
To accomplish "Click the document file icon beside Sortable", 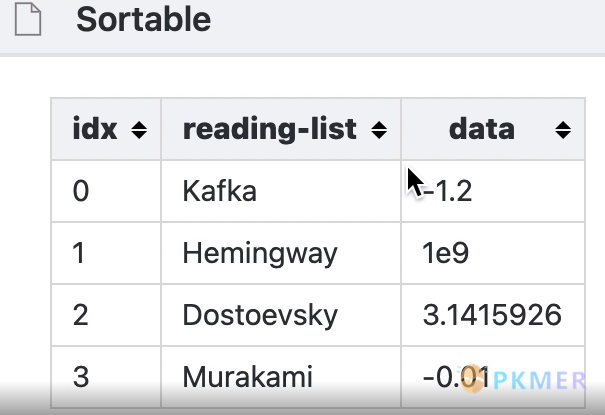I will (28, 19).
